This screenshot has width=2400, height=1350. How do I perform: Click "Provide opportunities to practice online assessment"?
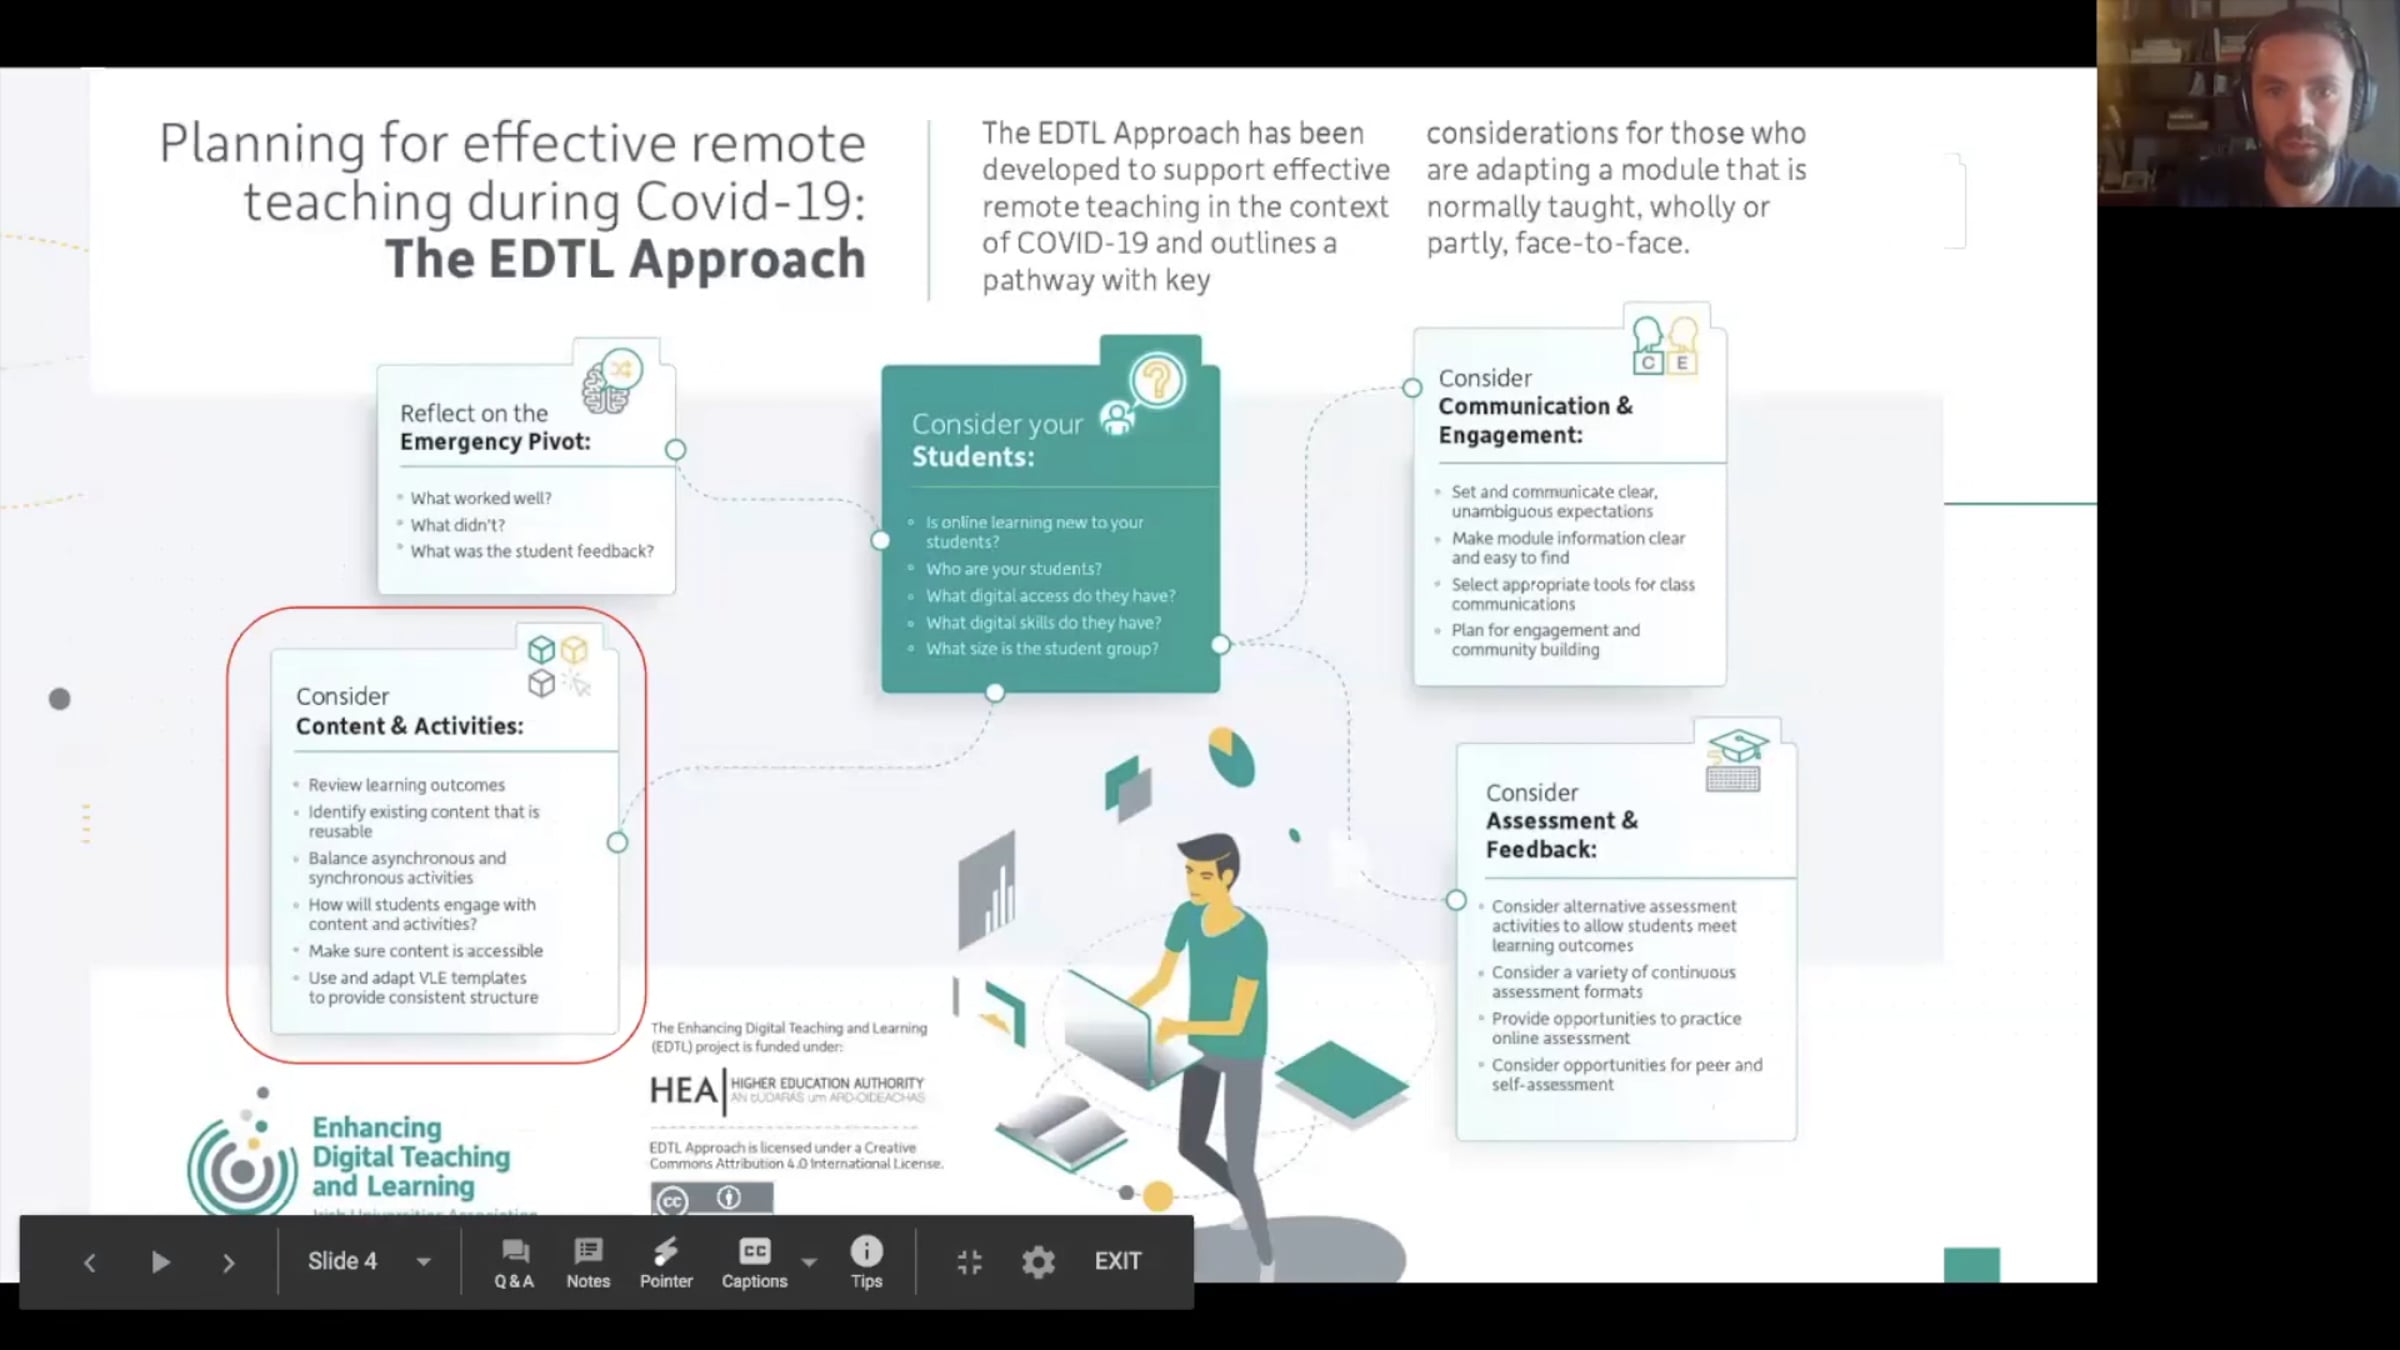1616,1028
